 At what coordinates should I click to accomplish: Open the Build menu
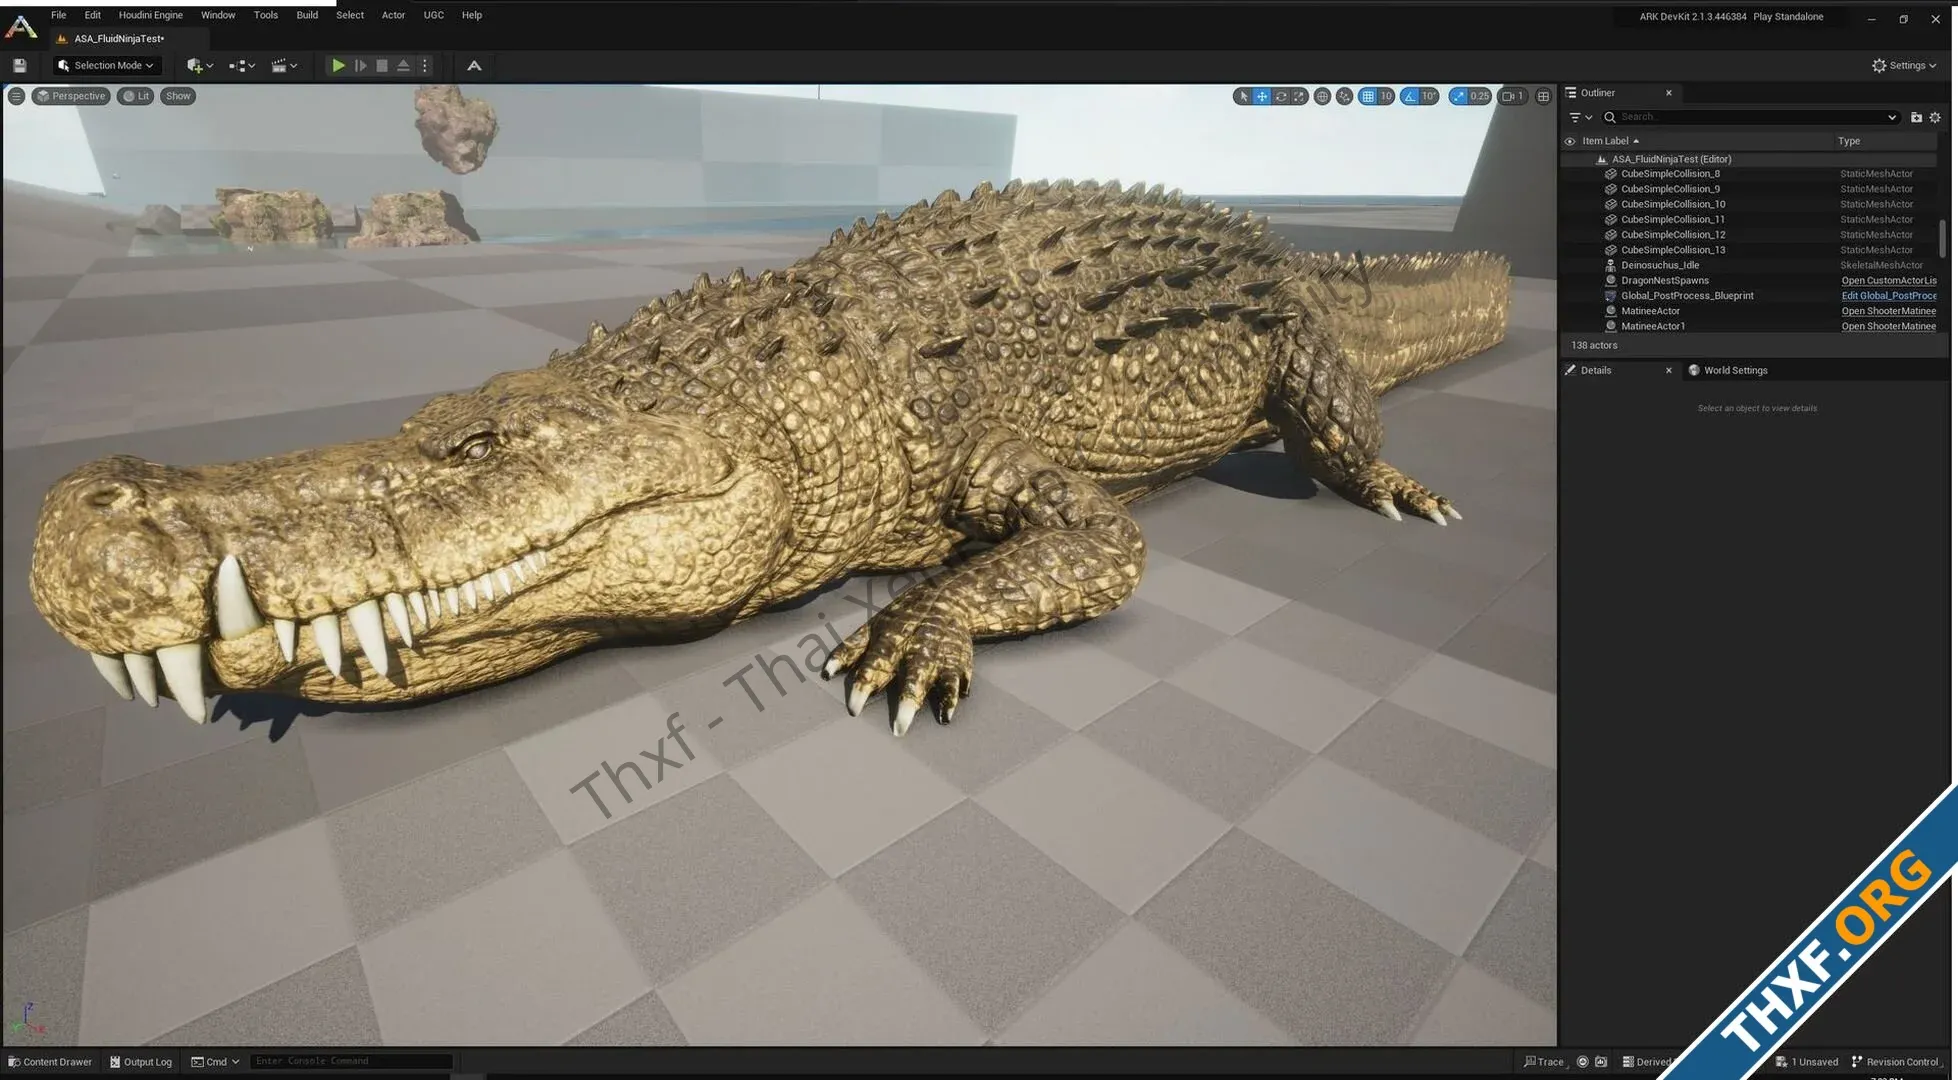[x=307, y=15]
